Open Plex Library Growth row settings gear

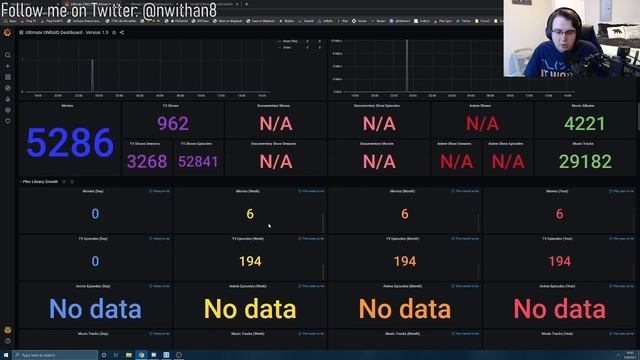pos(64,182)
